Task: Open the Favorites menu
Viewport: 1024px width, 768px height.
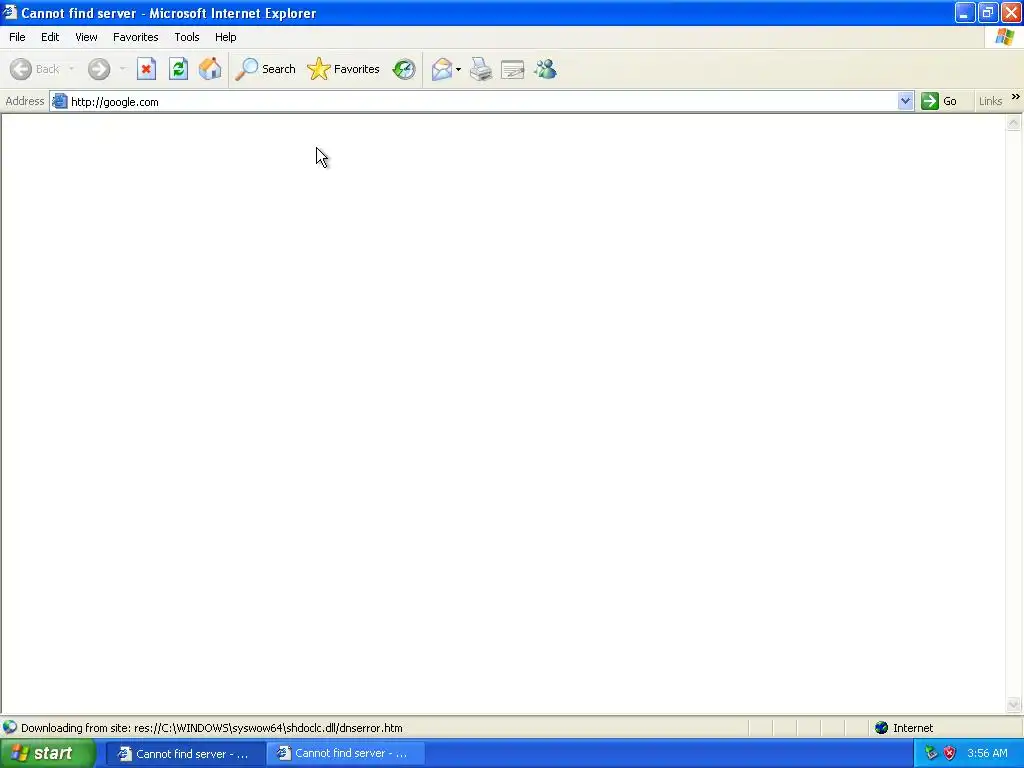Action: pyautogui.click(x=135, y=37)
